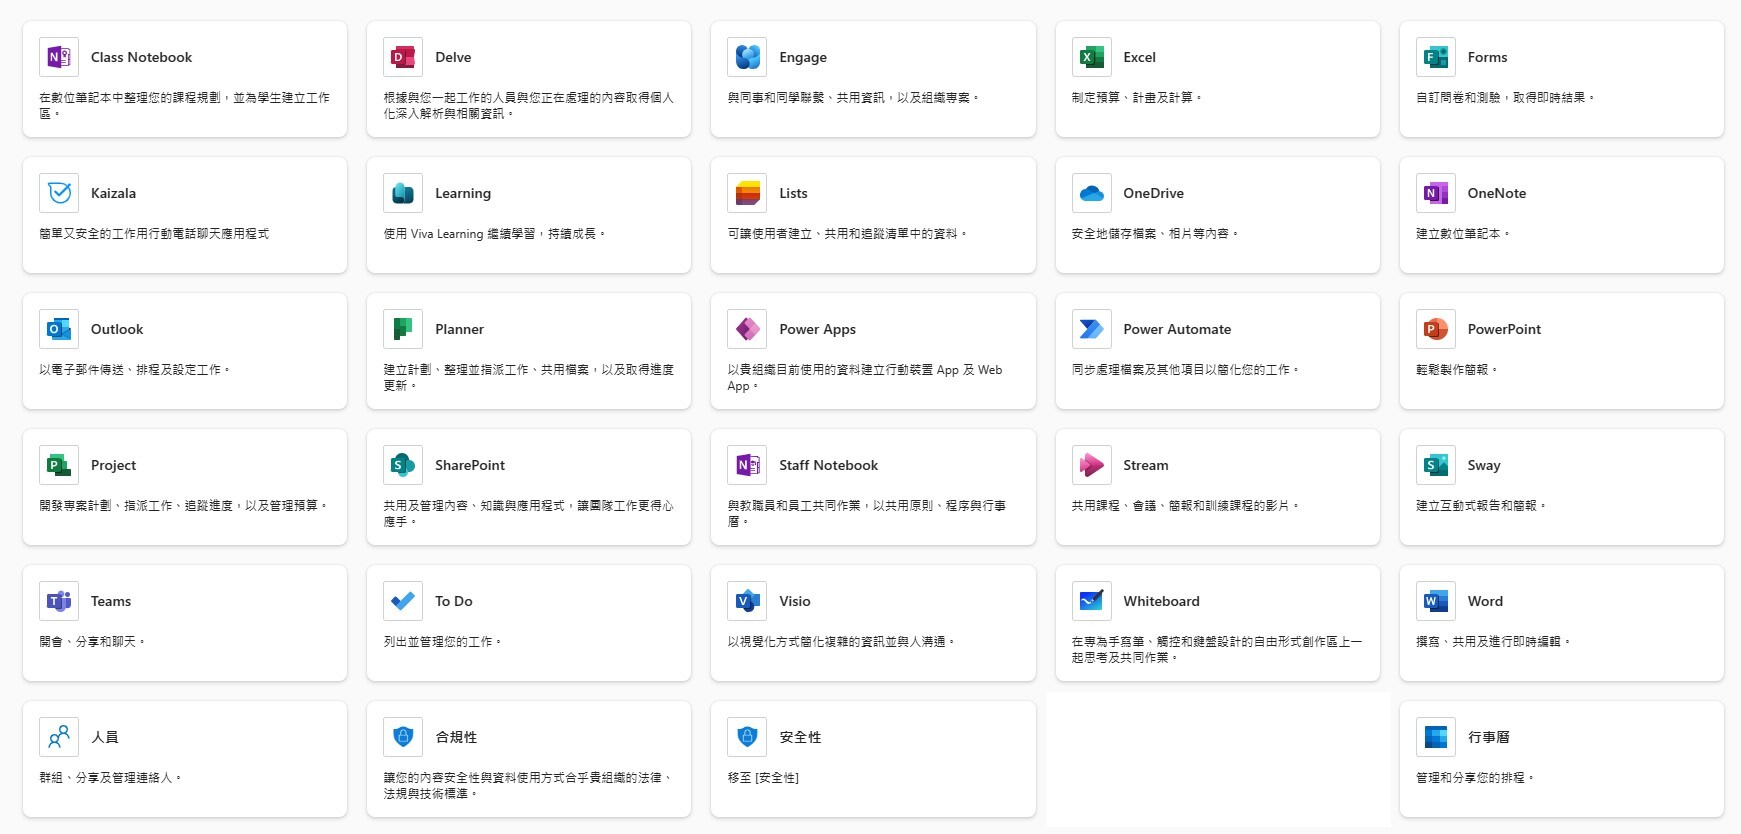The width and height of the screenshot is (1741, 834).
Task: Click description '安全地儲存檔案、相片等內容。'
Action: click(x=1155, y=234)
